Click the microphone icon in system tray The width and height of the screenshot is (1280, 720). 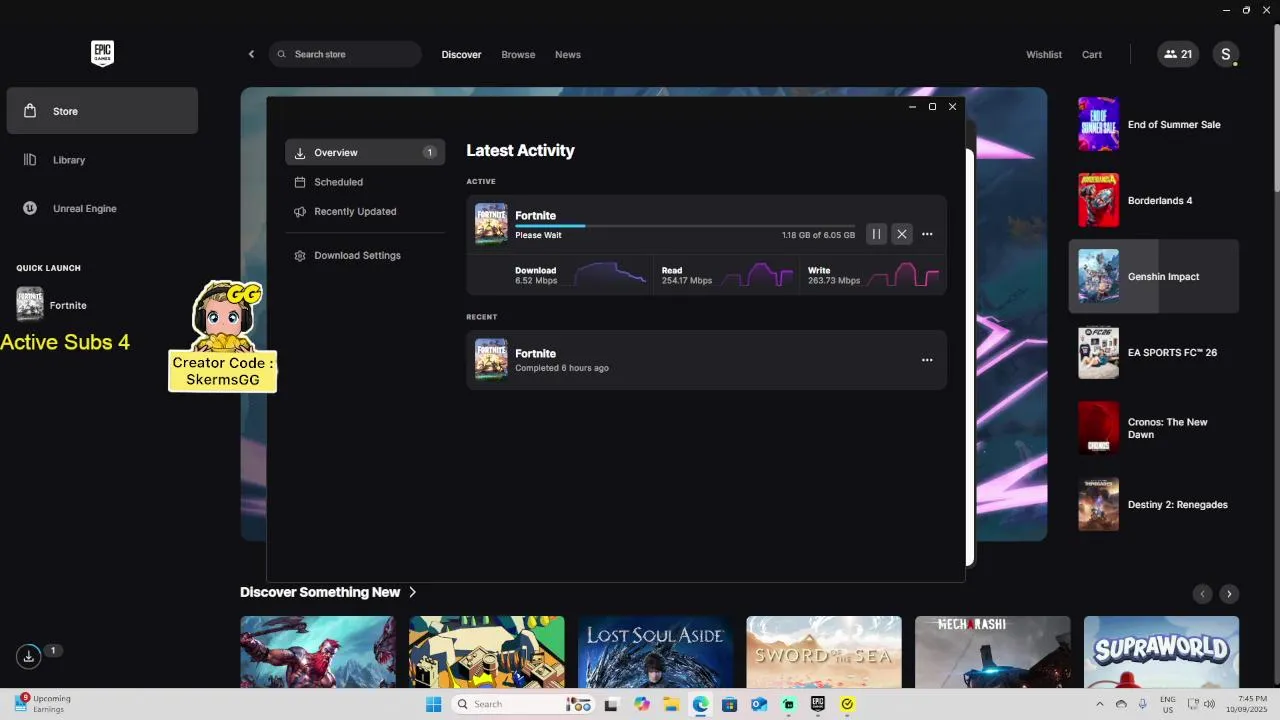(x=1143, y=704)
